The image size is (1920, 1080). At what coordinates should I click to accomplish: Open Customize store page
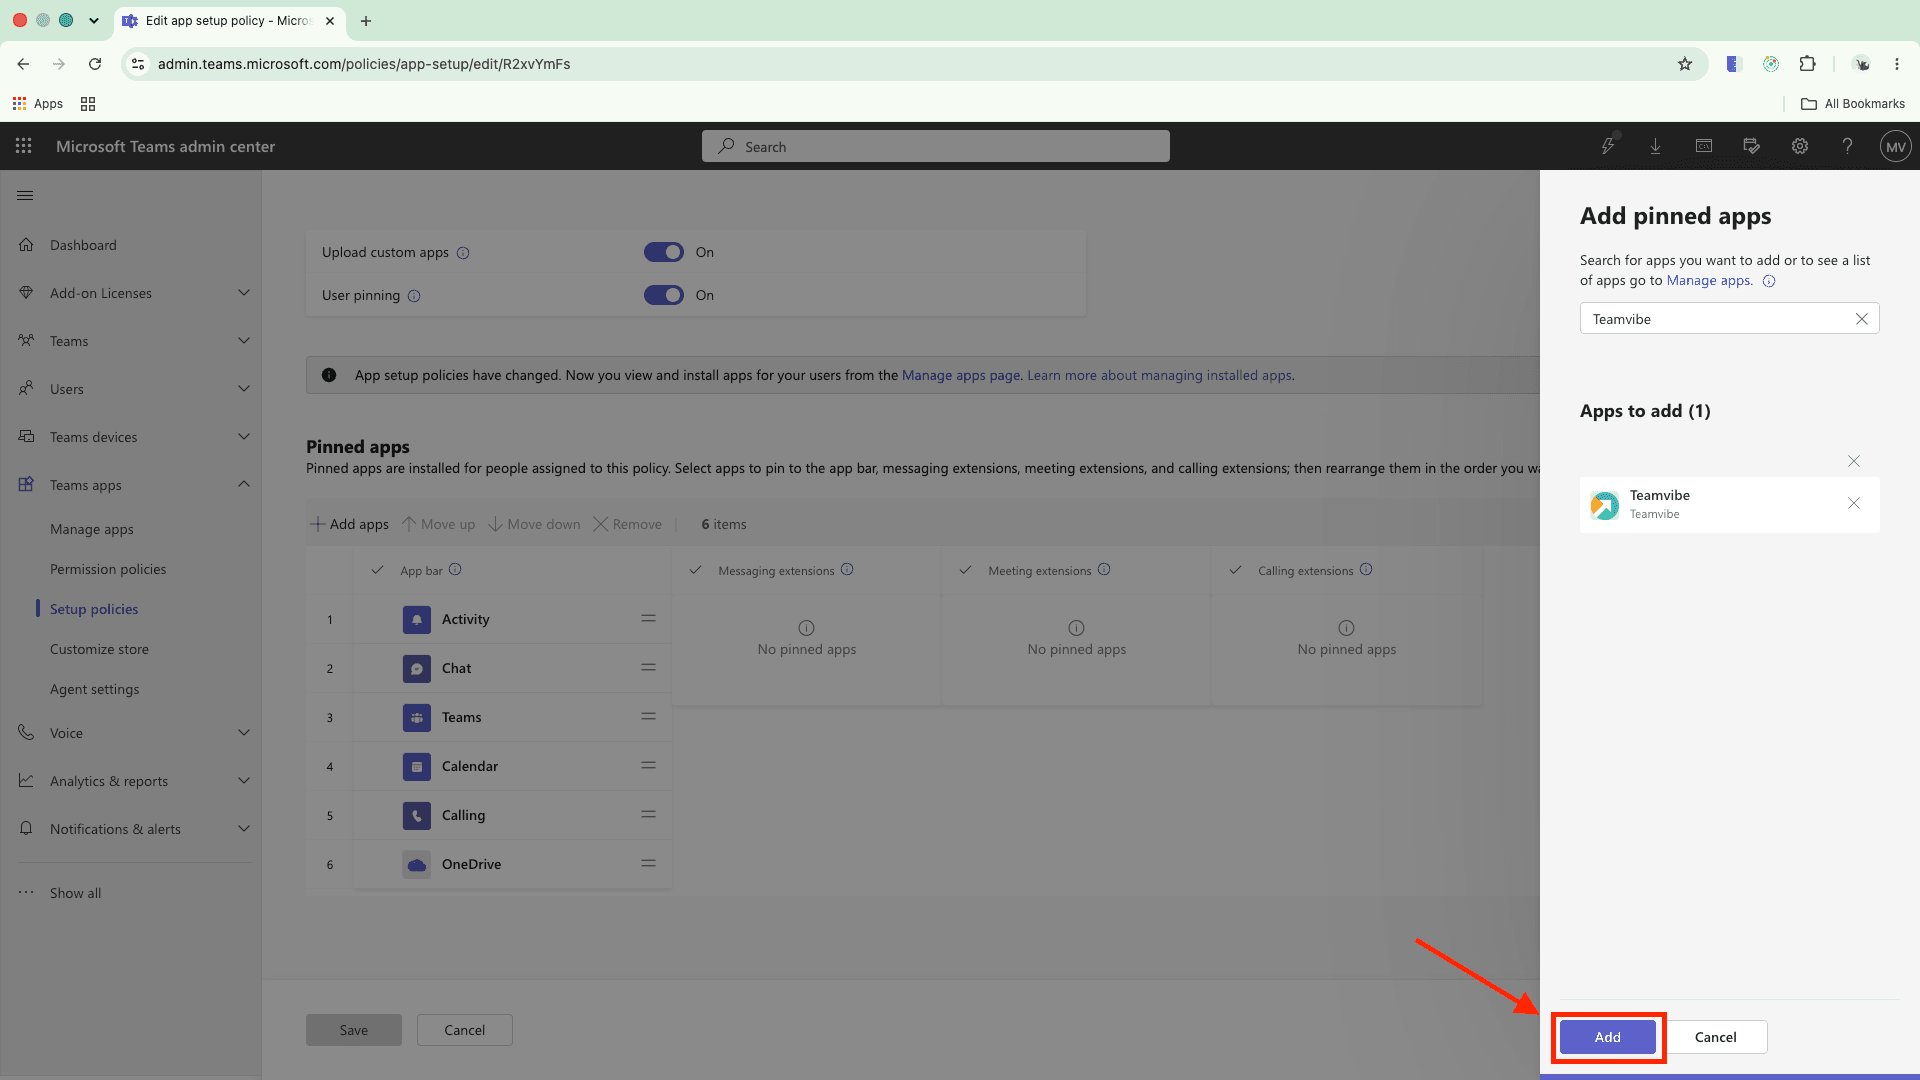pos(99,649)
